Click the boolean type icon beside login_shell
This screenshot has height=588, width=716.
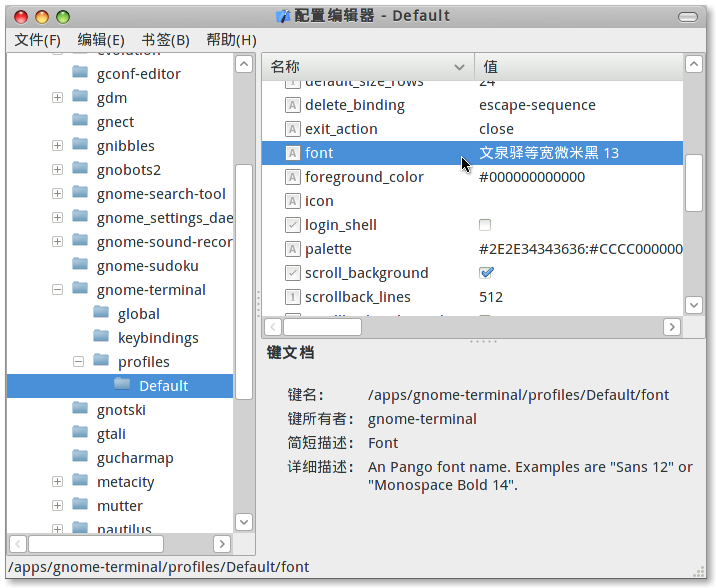tap(292, 225)
